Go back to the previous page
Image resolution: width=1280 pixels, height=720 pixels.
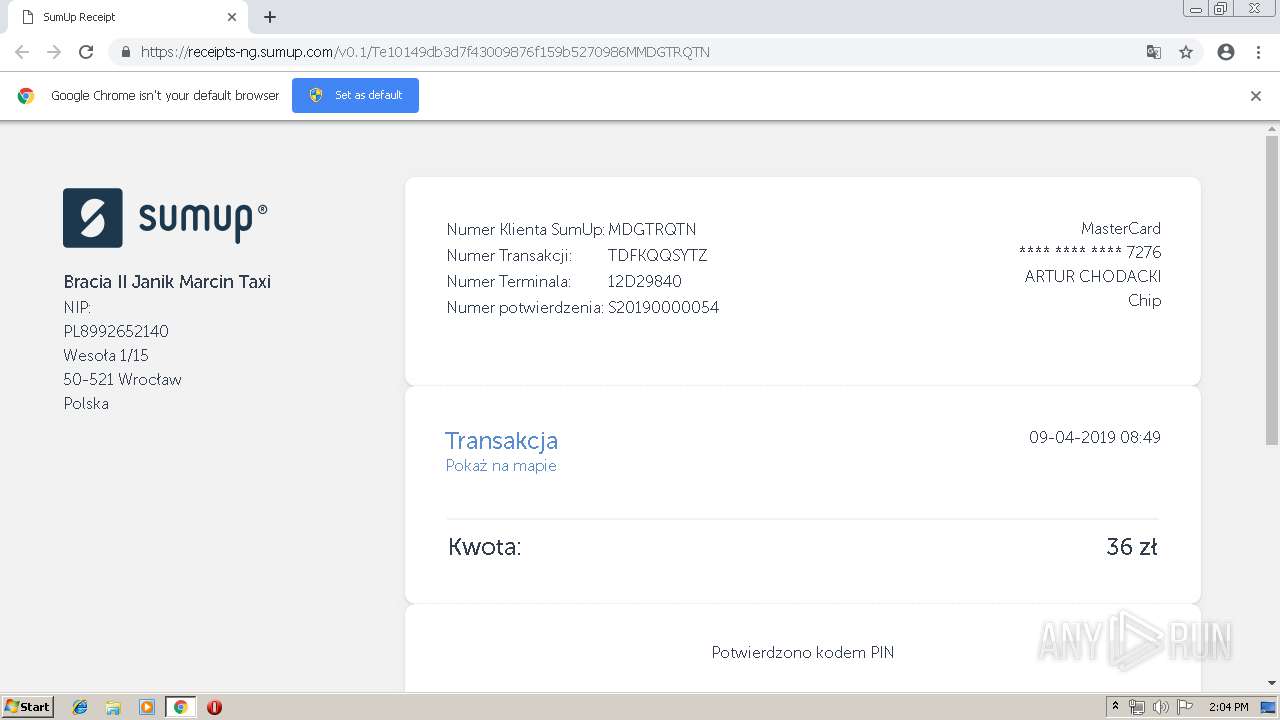coord(22,52)
